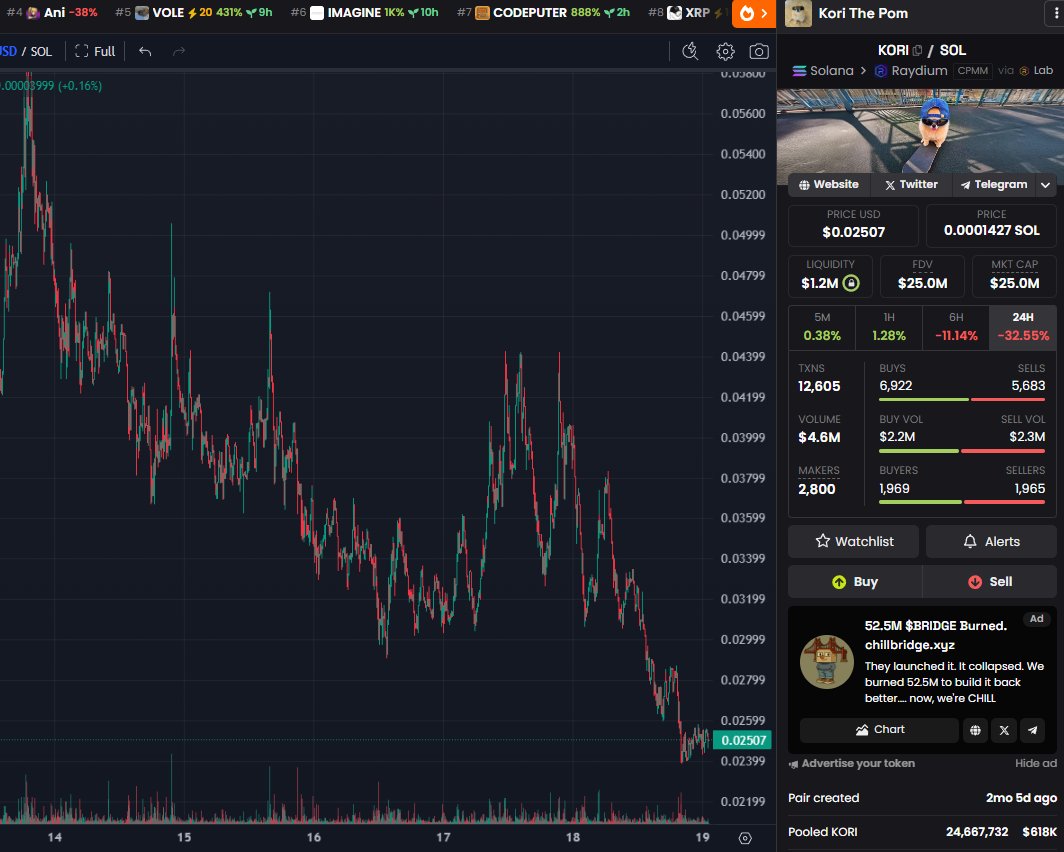This screenshot has height=852, width=1064.
Task: Click the buys versus sells ratio bar
Action: tap(962, 400)
